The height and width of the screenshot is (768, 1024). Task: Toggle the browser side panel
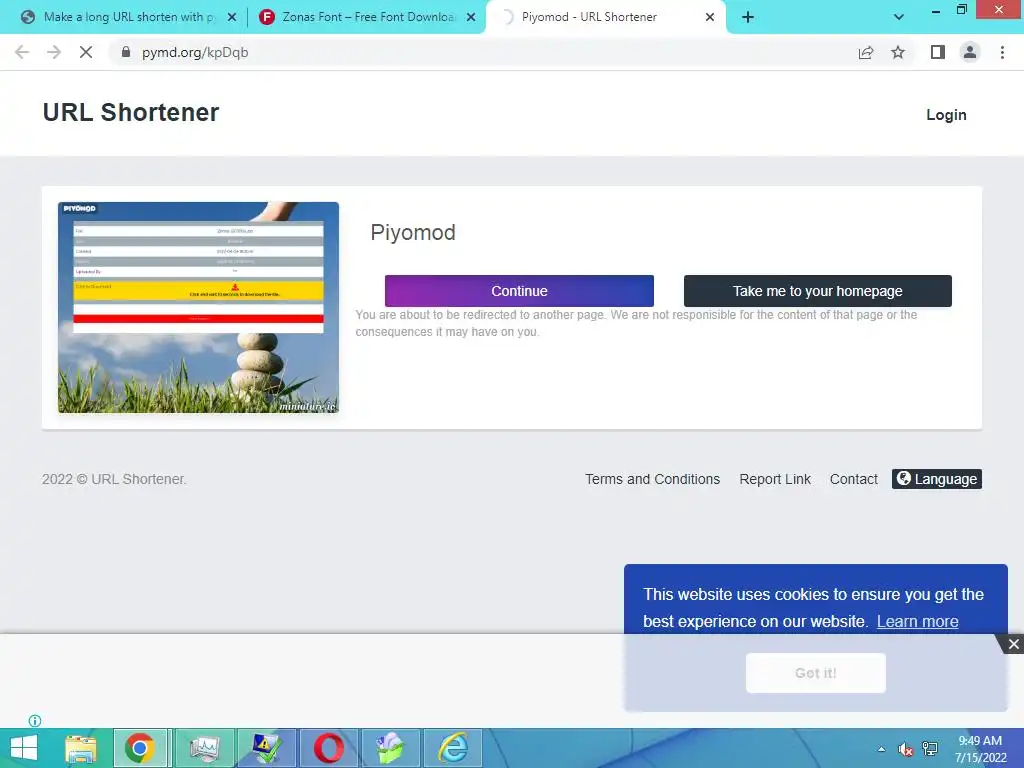click(x=938, y=52)
